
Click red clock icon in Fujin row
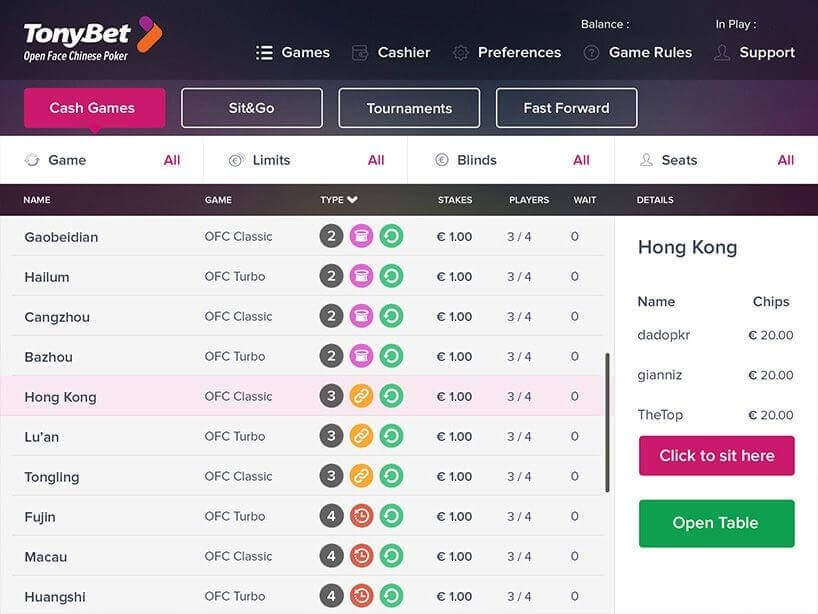(x=361, y=517)
